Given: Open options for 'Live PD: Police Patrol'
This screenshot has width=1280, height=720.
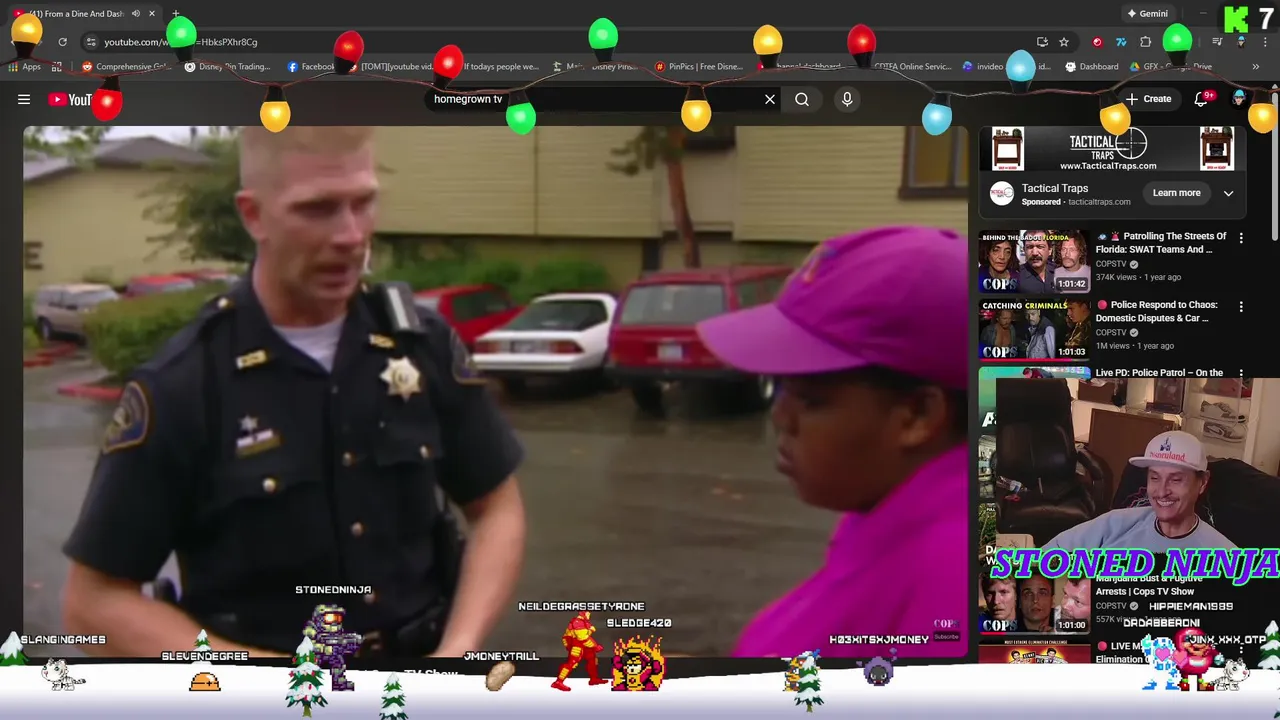Looking at the screenshot, I should click(x=1241, y=374).
